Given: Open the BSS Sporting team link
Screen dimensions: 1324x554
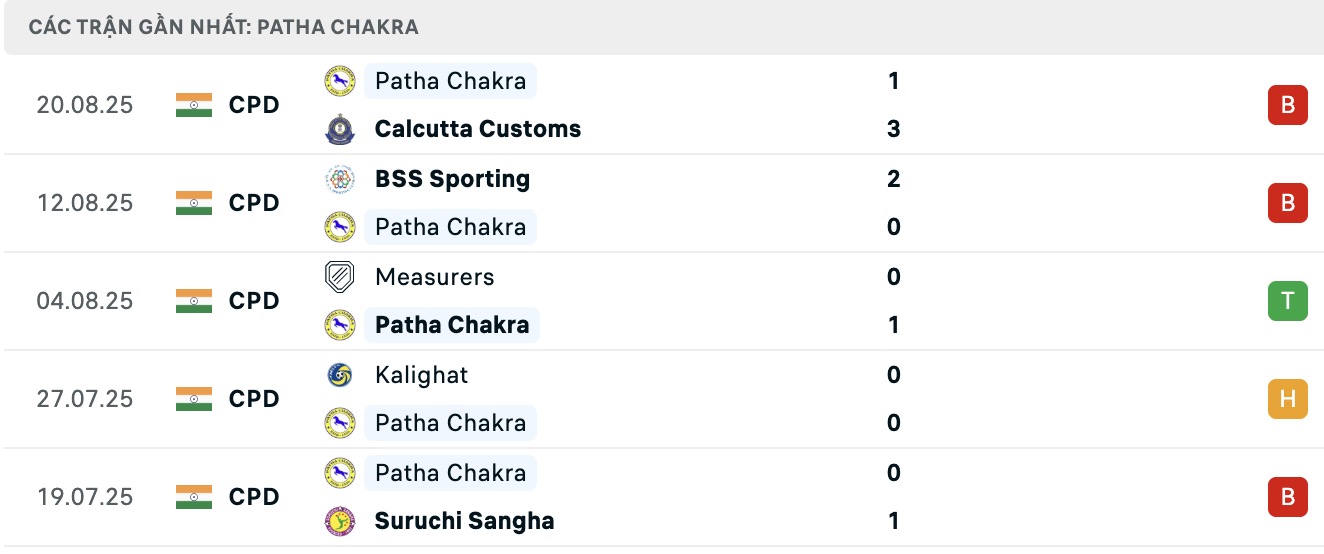Looking at the screenshot, I should click(452, 179).
